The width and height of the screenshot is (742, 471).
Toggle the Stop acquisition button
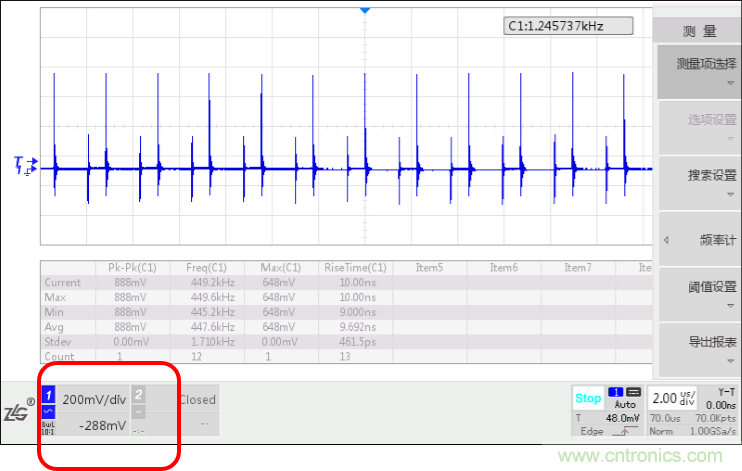(x=588, y=398)
